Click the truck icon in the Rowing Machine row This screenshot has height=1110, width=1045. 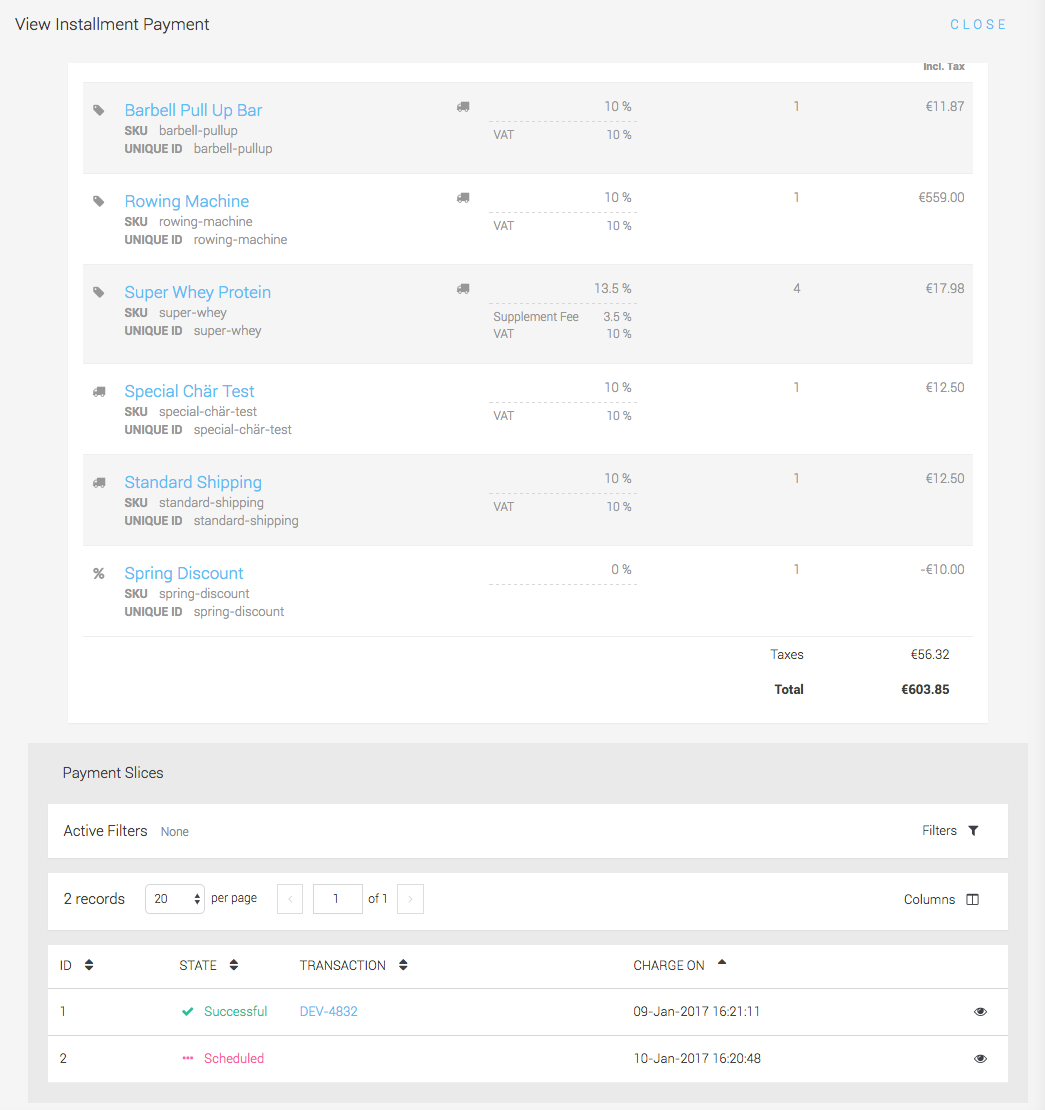click(463, 198)
